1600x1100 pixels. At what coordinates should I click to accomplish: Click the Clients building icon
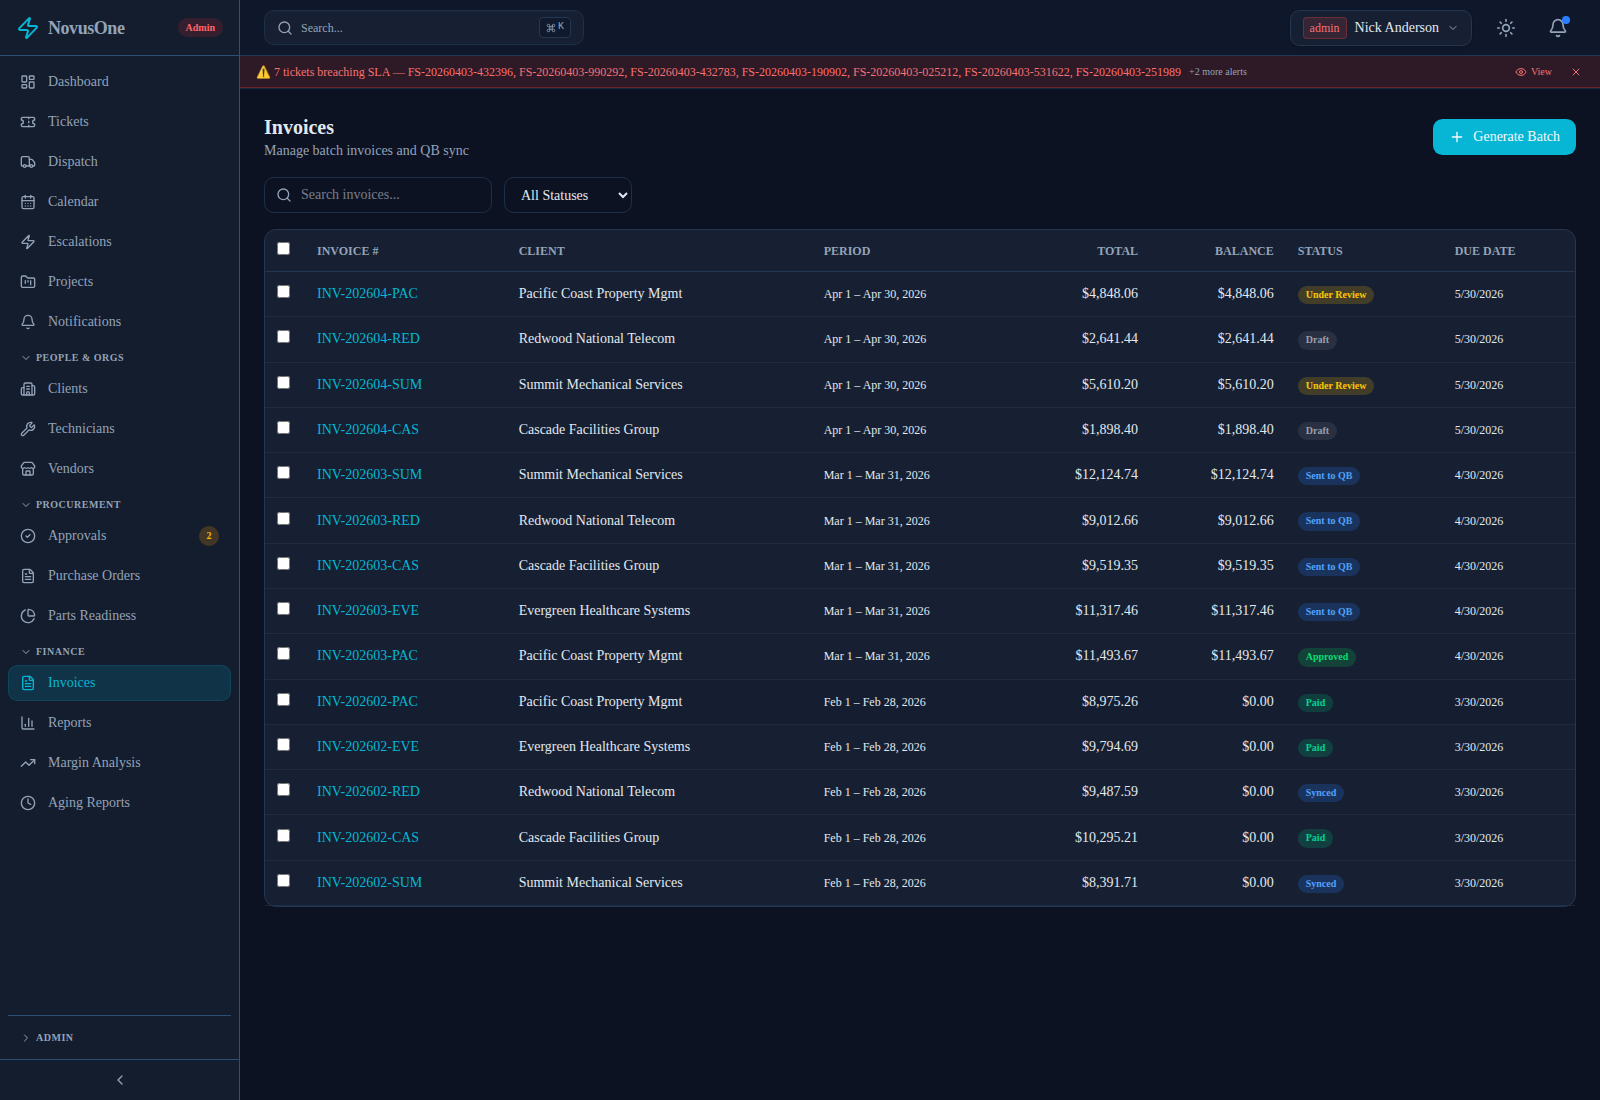(28, 389)
